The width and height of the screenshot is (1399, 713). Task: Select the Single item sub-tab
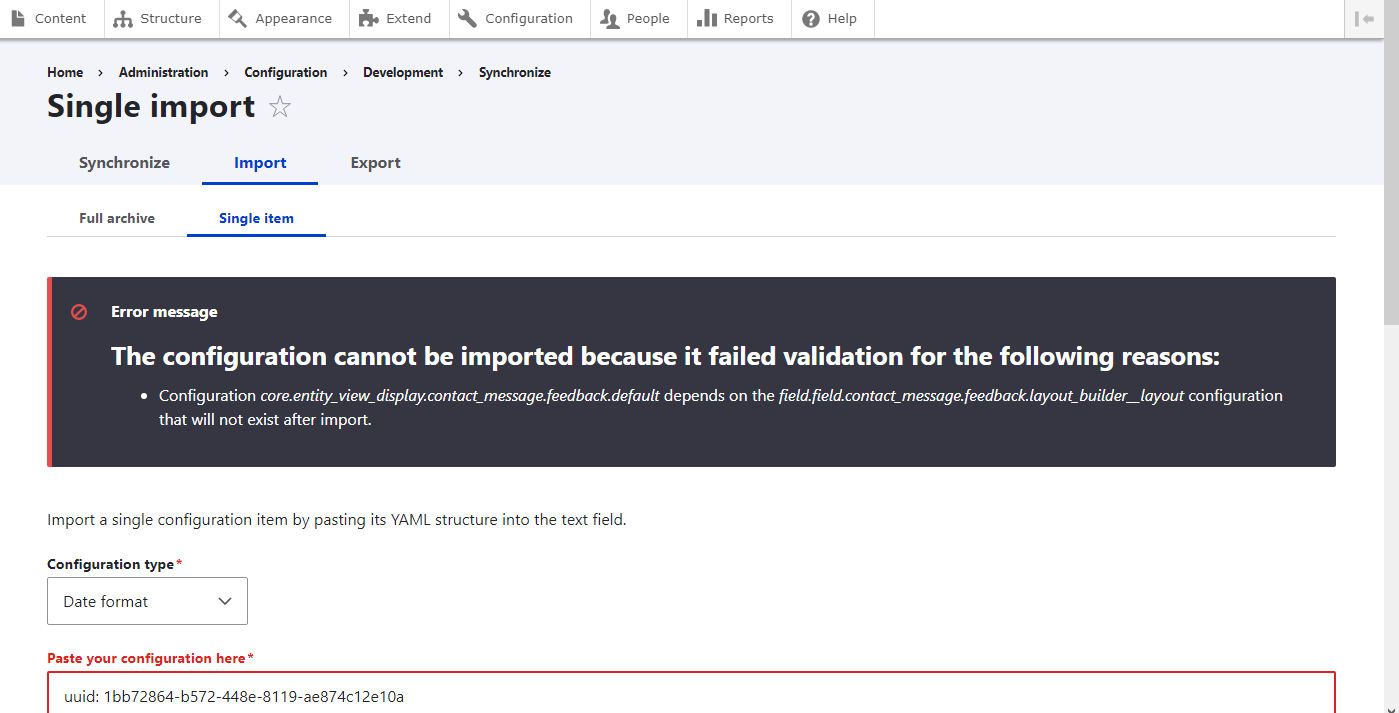click(256, 218)
